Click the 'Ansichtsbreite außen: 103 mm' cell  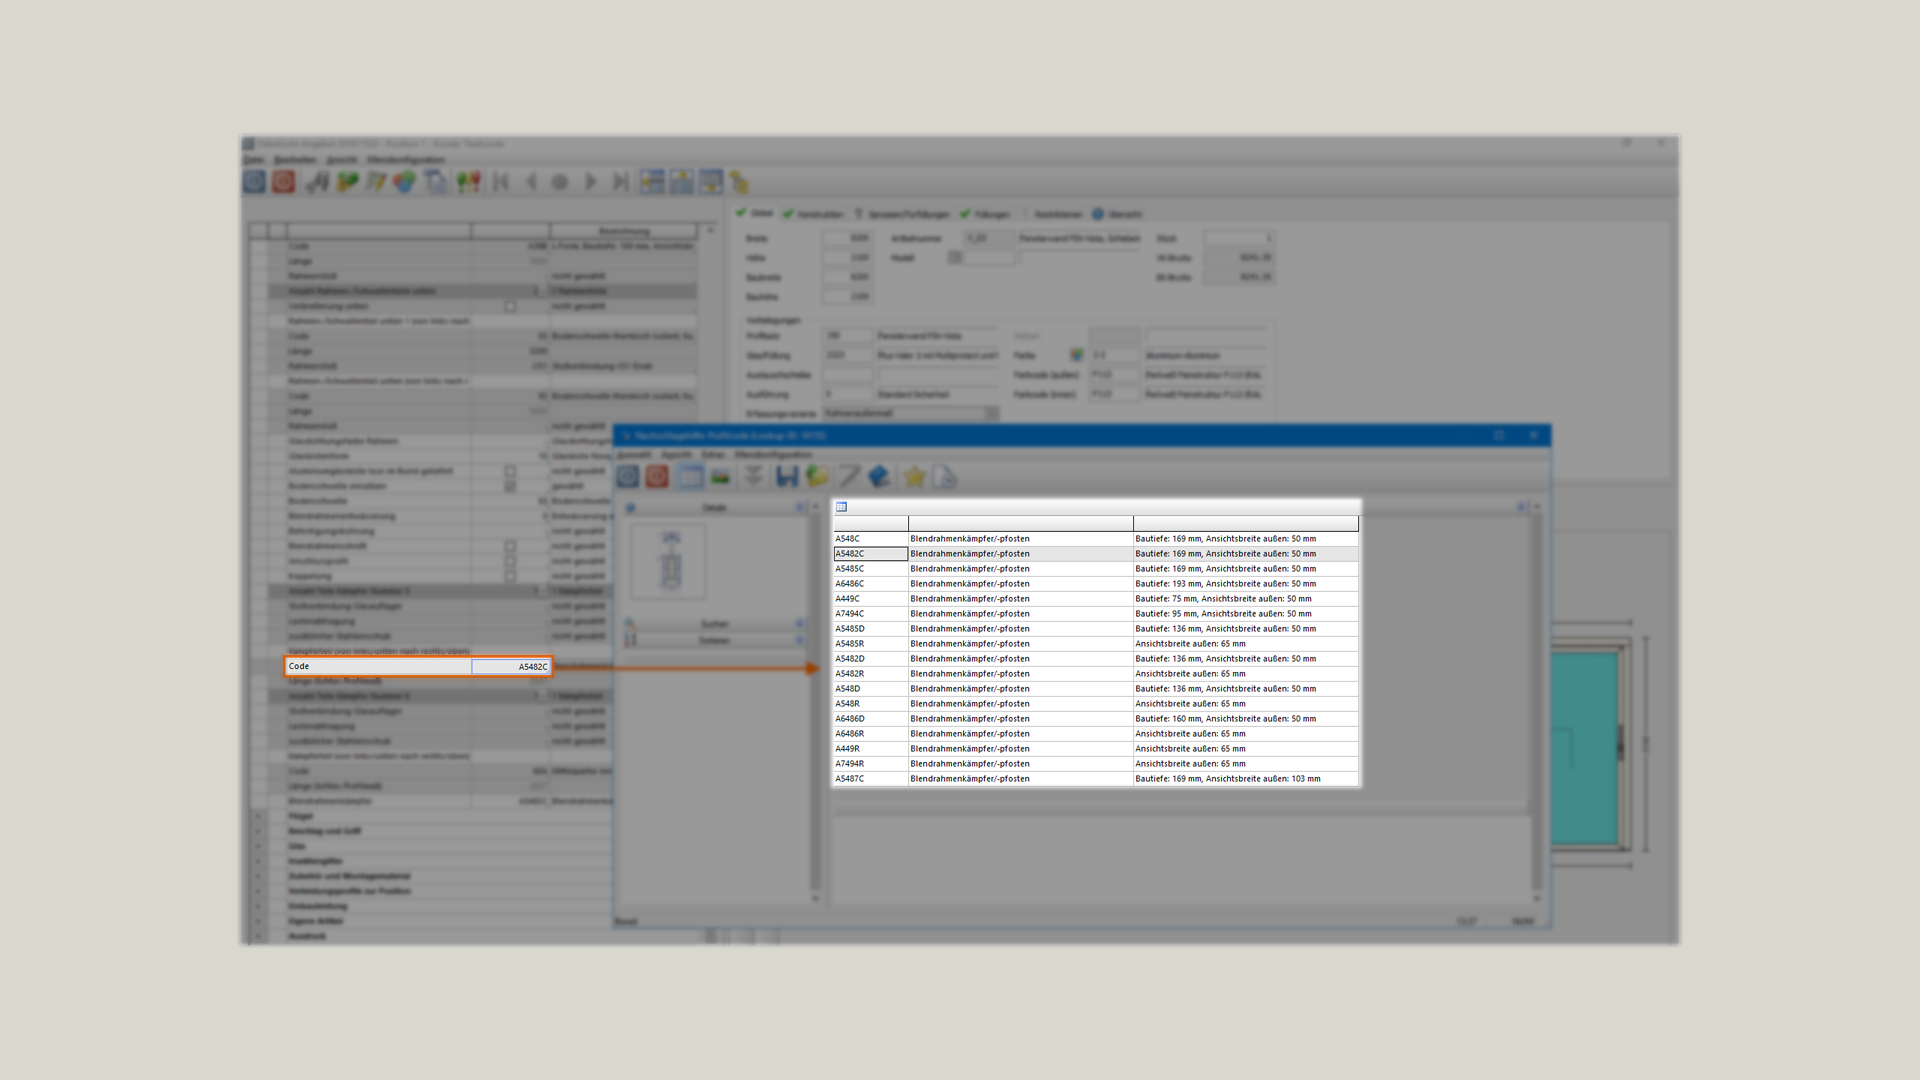click(x=1246, y=778)
